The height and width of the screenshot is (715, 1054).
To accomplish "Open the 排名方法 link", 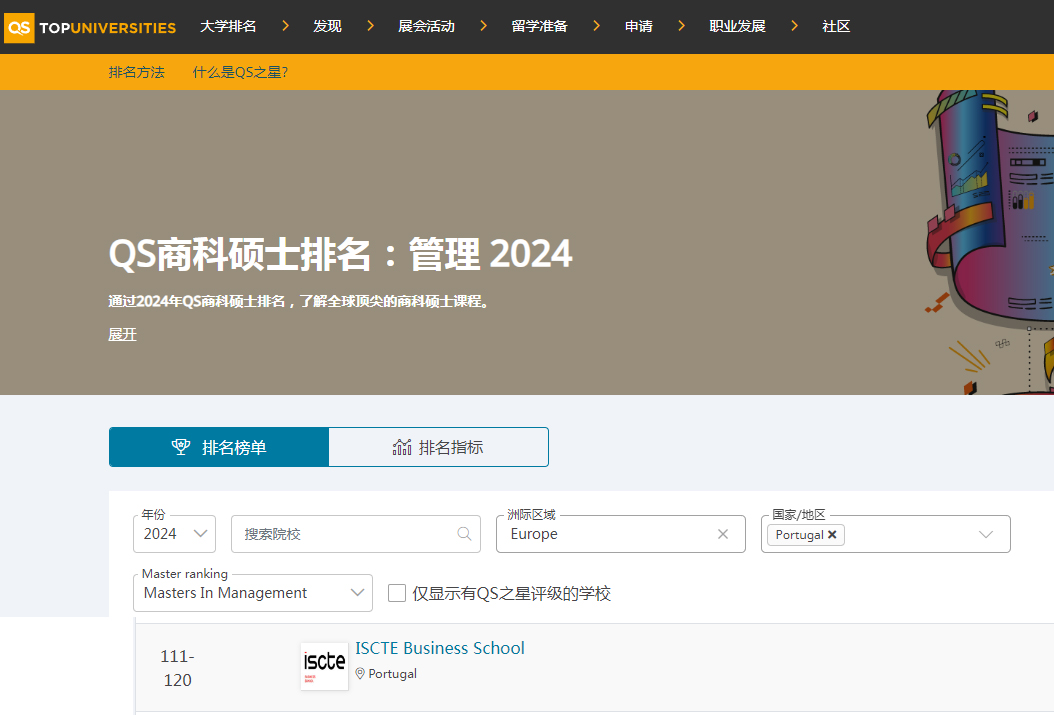I will click(136, 72).
